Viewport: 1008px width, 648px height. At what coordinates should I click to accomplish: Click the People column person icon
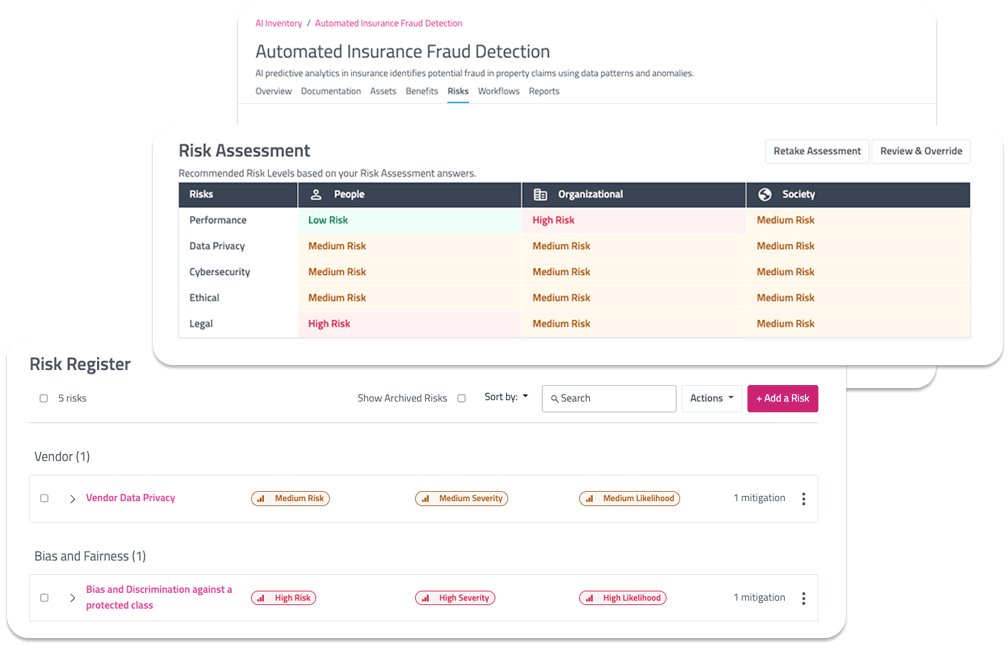(x=317, y=195)
